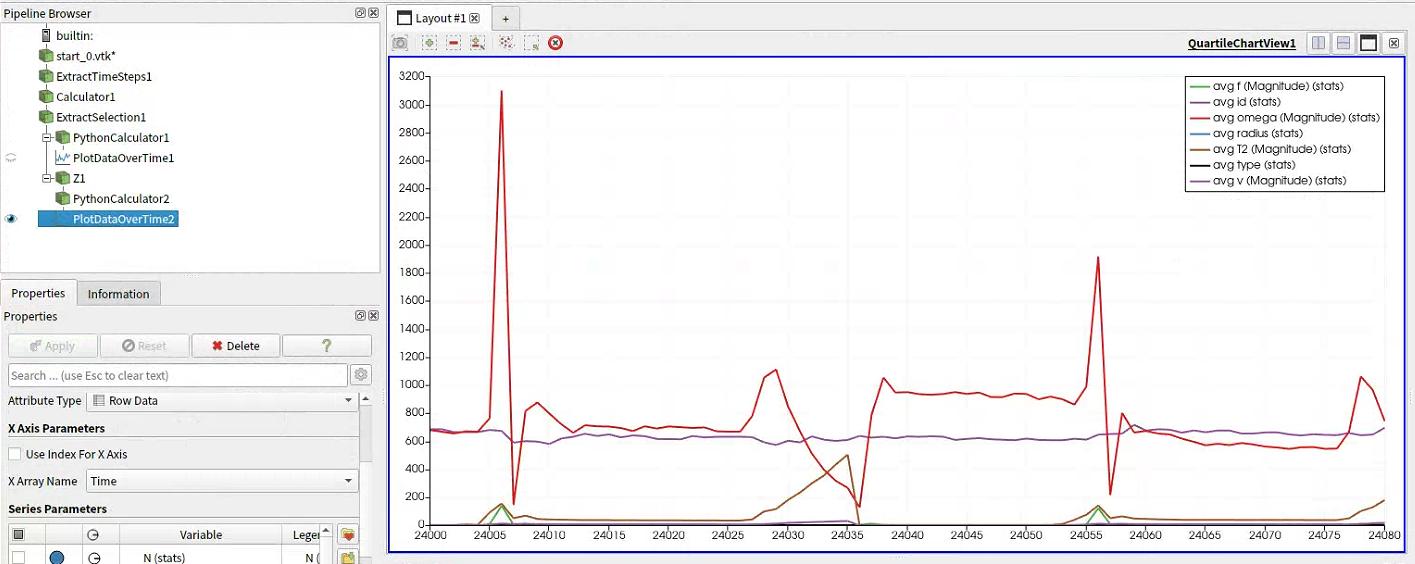Open the Attribute Type dropdown
The height and width of the screenshot is (564, 1415).
[223, 400]
